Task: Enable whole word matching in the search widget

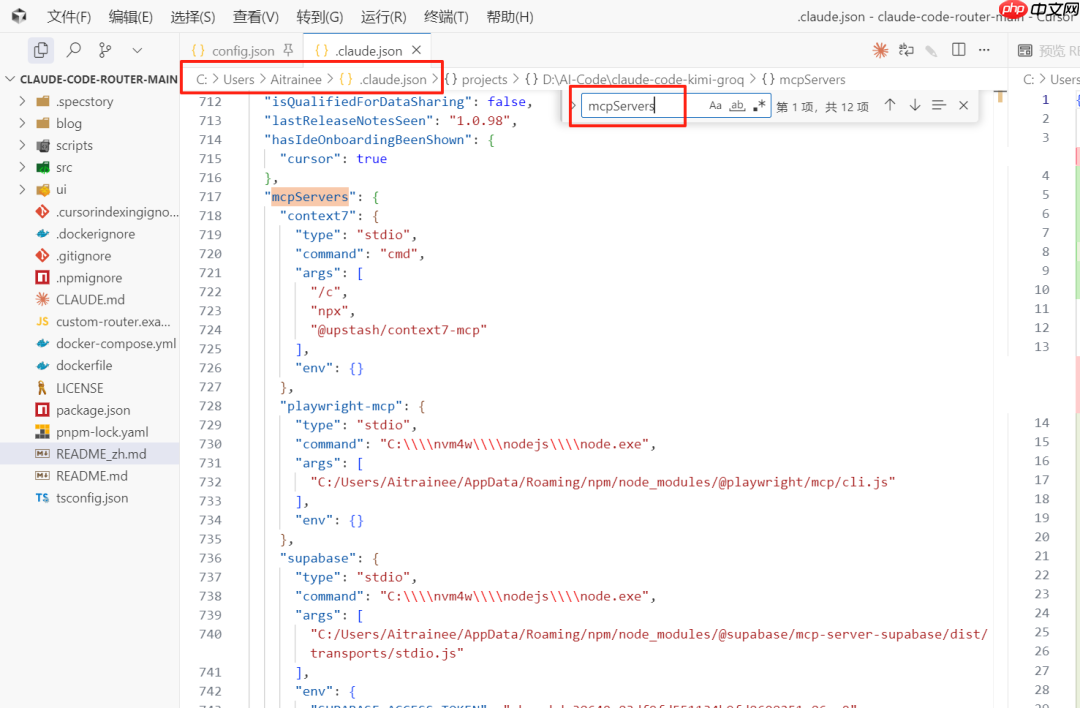Action: [736, 104]
